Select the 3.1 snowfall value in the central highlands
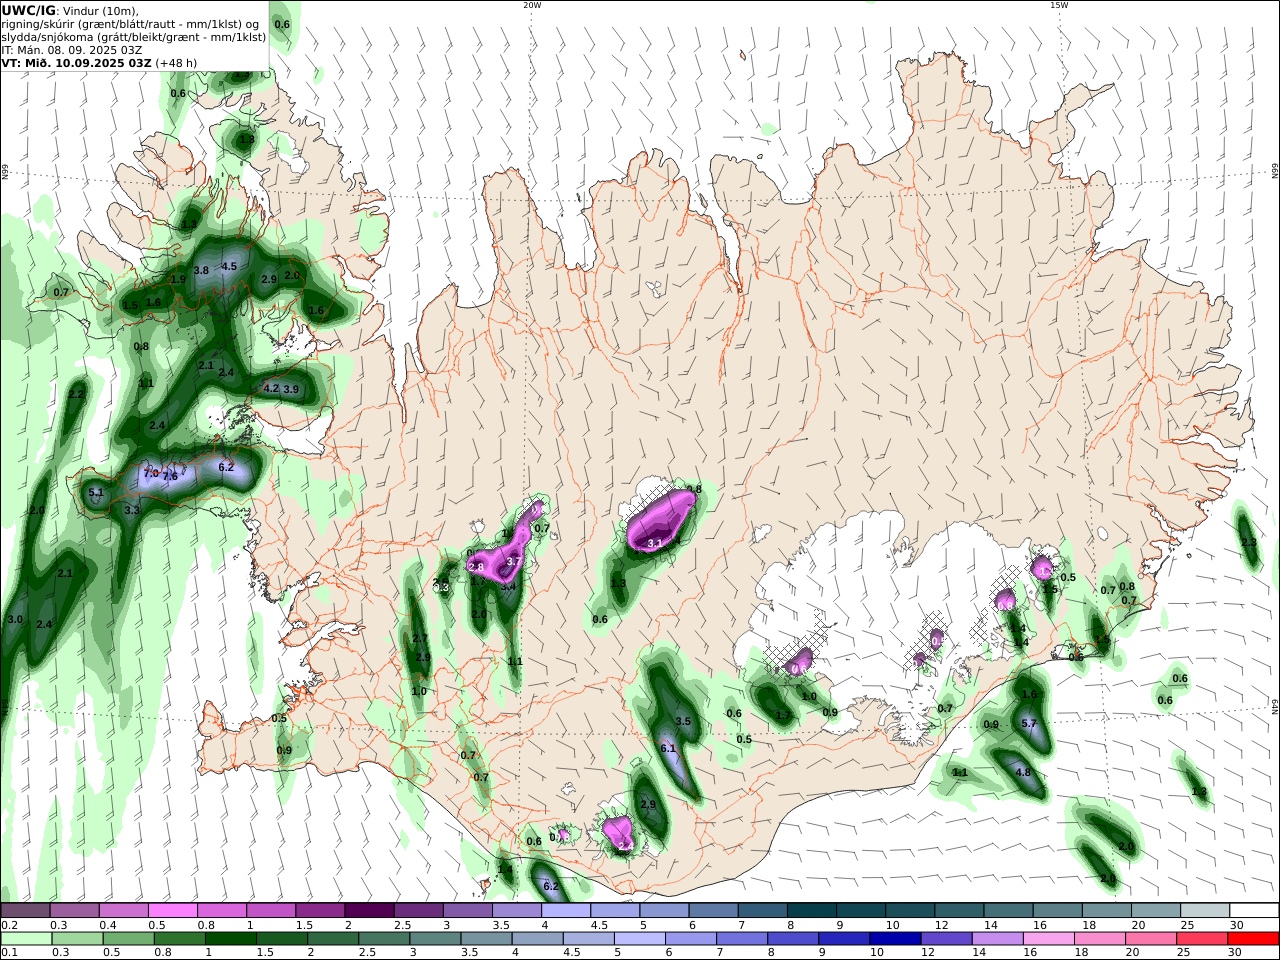1280x960 pixels. (x=656, y=543)
